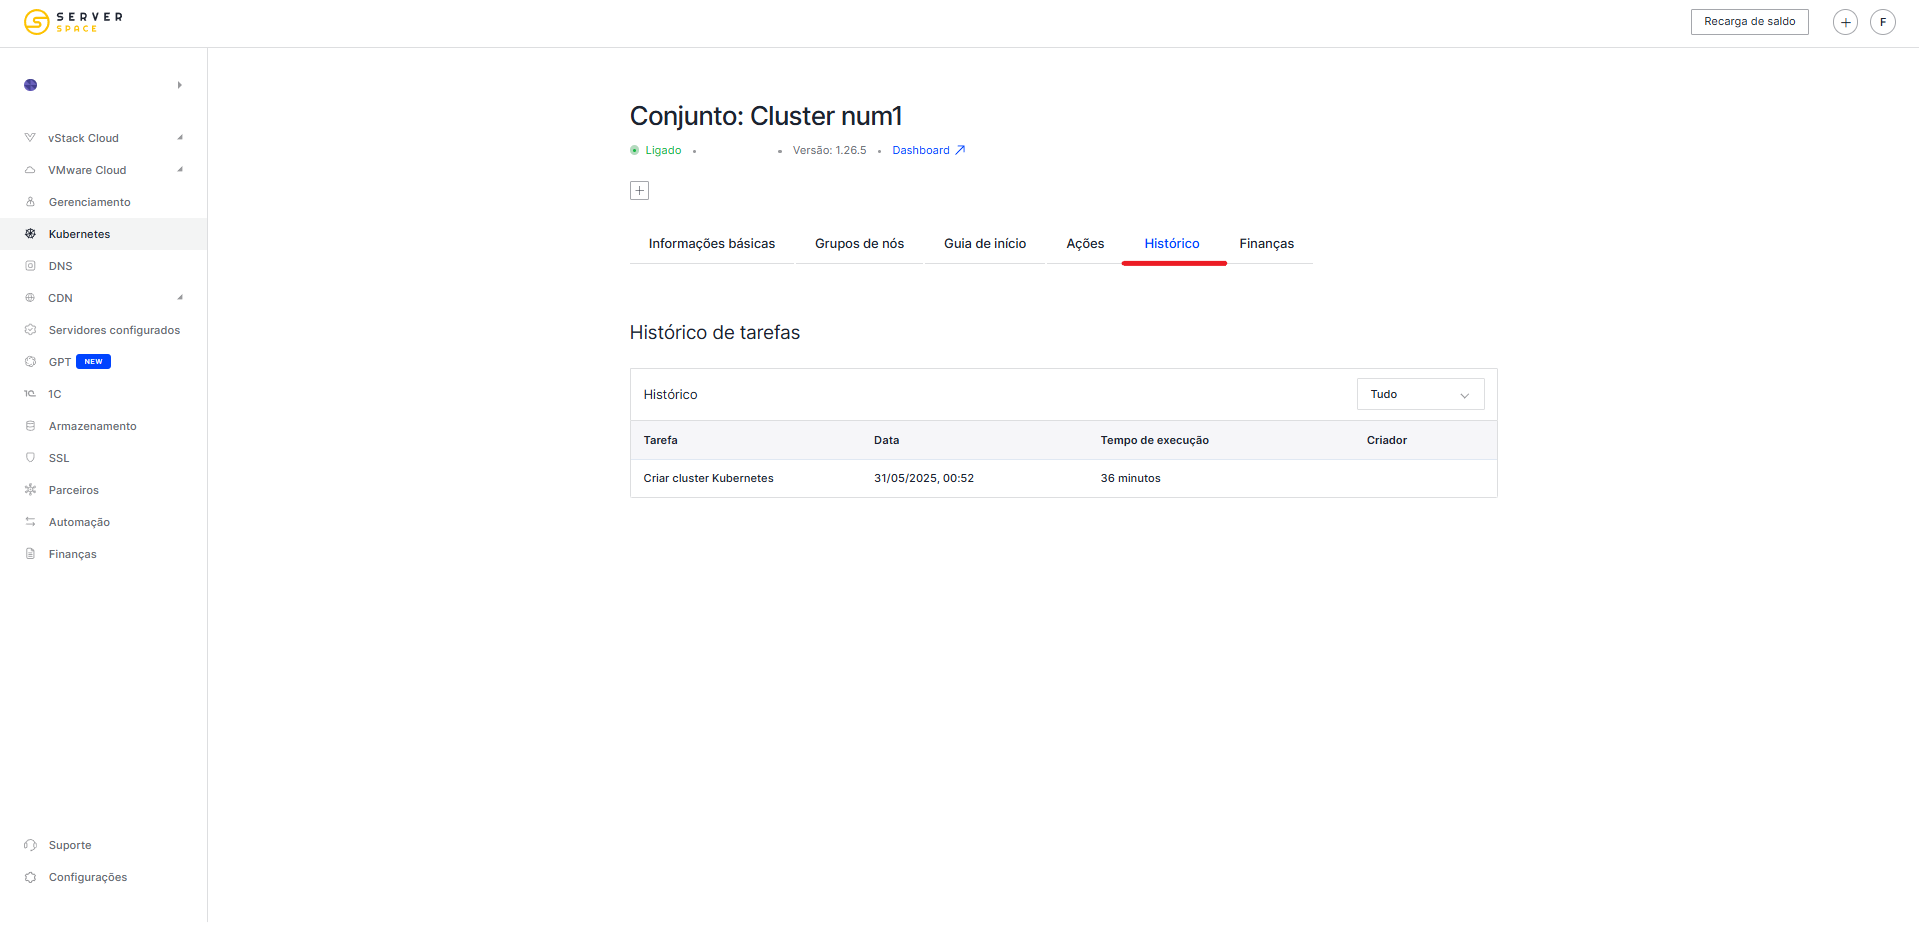The image size is (1919, 947).
Task: Open Armazenamento in the sidebar
Action: pyautogui.click(x=93, y=426)
